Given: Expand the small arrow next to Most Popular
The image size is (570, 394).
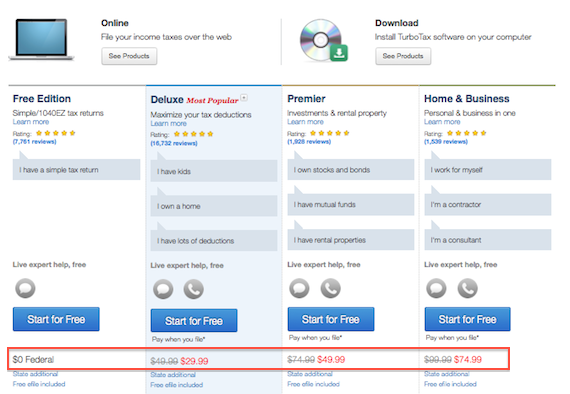Looking at the screenshot, I should [x=244, y=97].
